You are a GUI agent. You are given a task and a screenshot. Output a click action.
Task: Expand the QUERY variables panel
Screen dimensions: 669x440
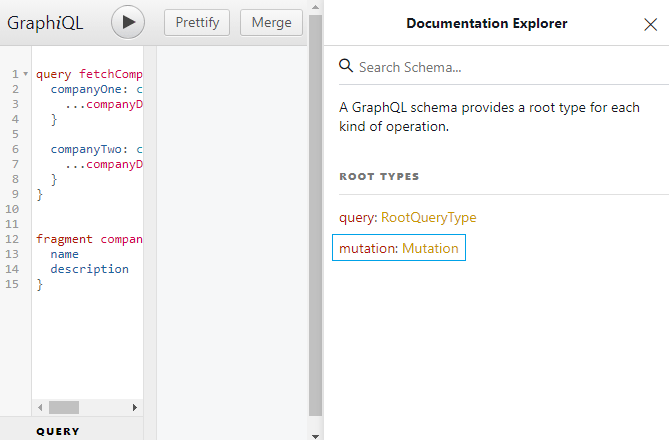[x=58, y=432]
